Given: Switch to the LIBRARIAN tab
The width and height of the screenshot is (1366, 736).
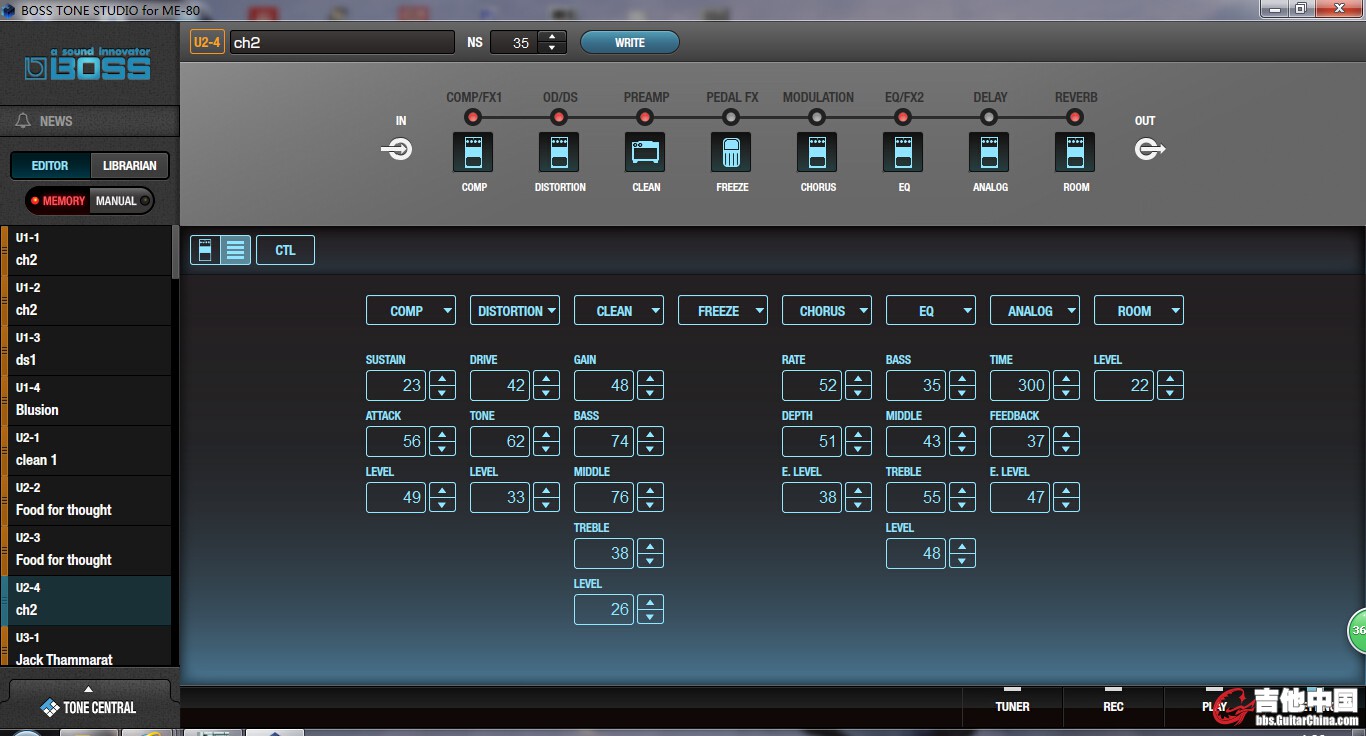Looking at the screenshot, I should [x=129, y=166].
